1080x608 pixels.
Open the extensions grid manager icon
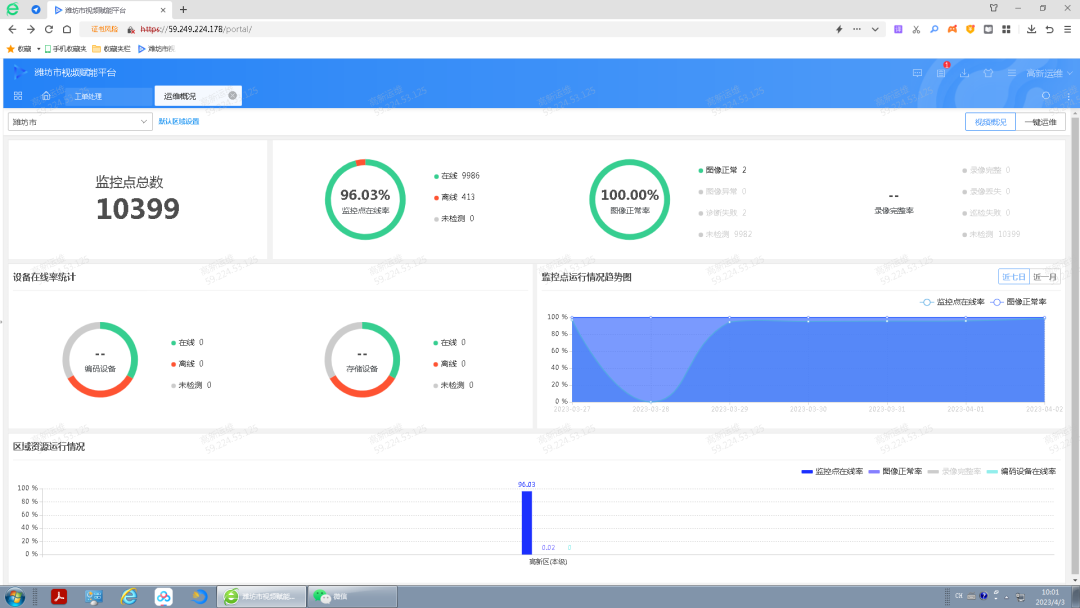click(1006, 30)
